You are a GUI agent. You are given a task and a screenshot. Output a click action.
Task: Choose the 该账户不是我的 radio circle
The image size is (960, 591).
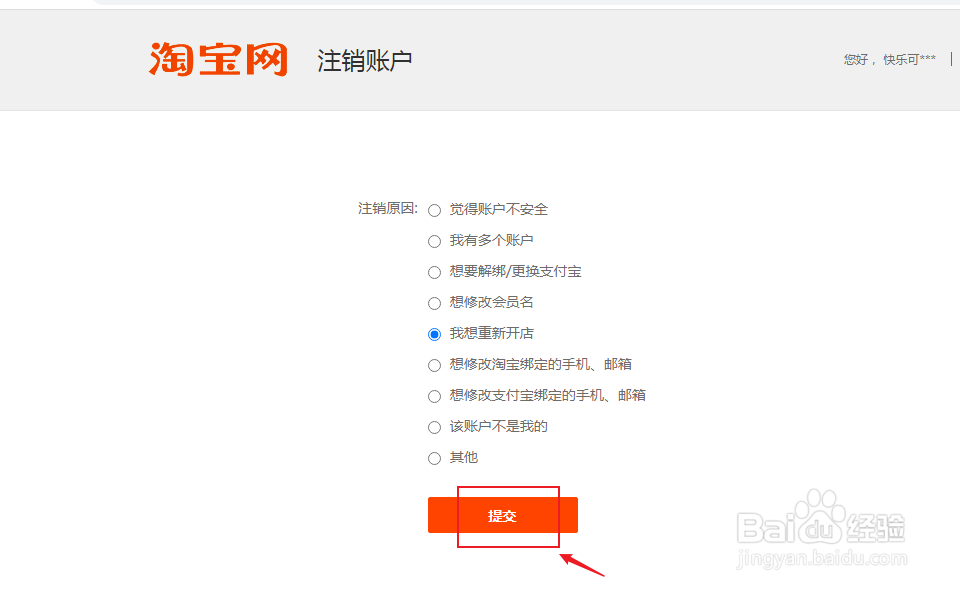pyautogui.click(x=434, y=427)
